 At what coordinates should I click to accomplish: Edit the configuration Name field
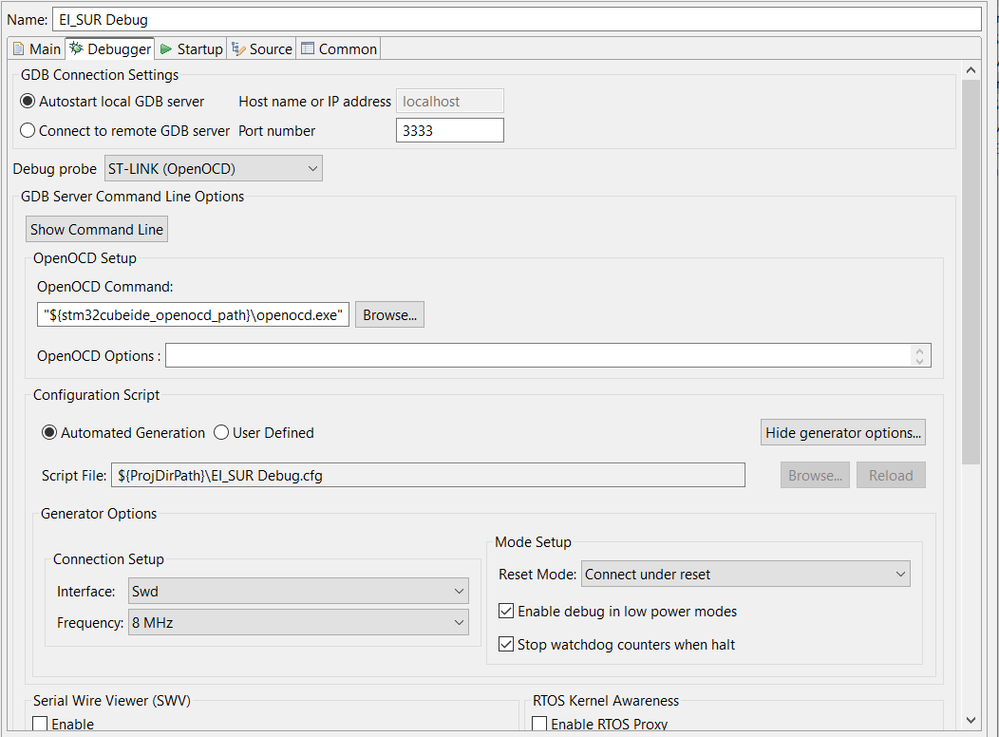coord(517,19)
